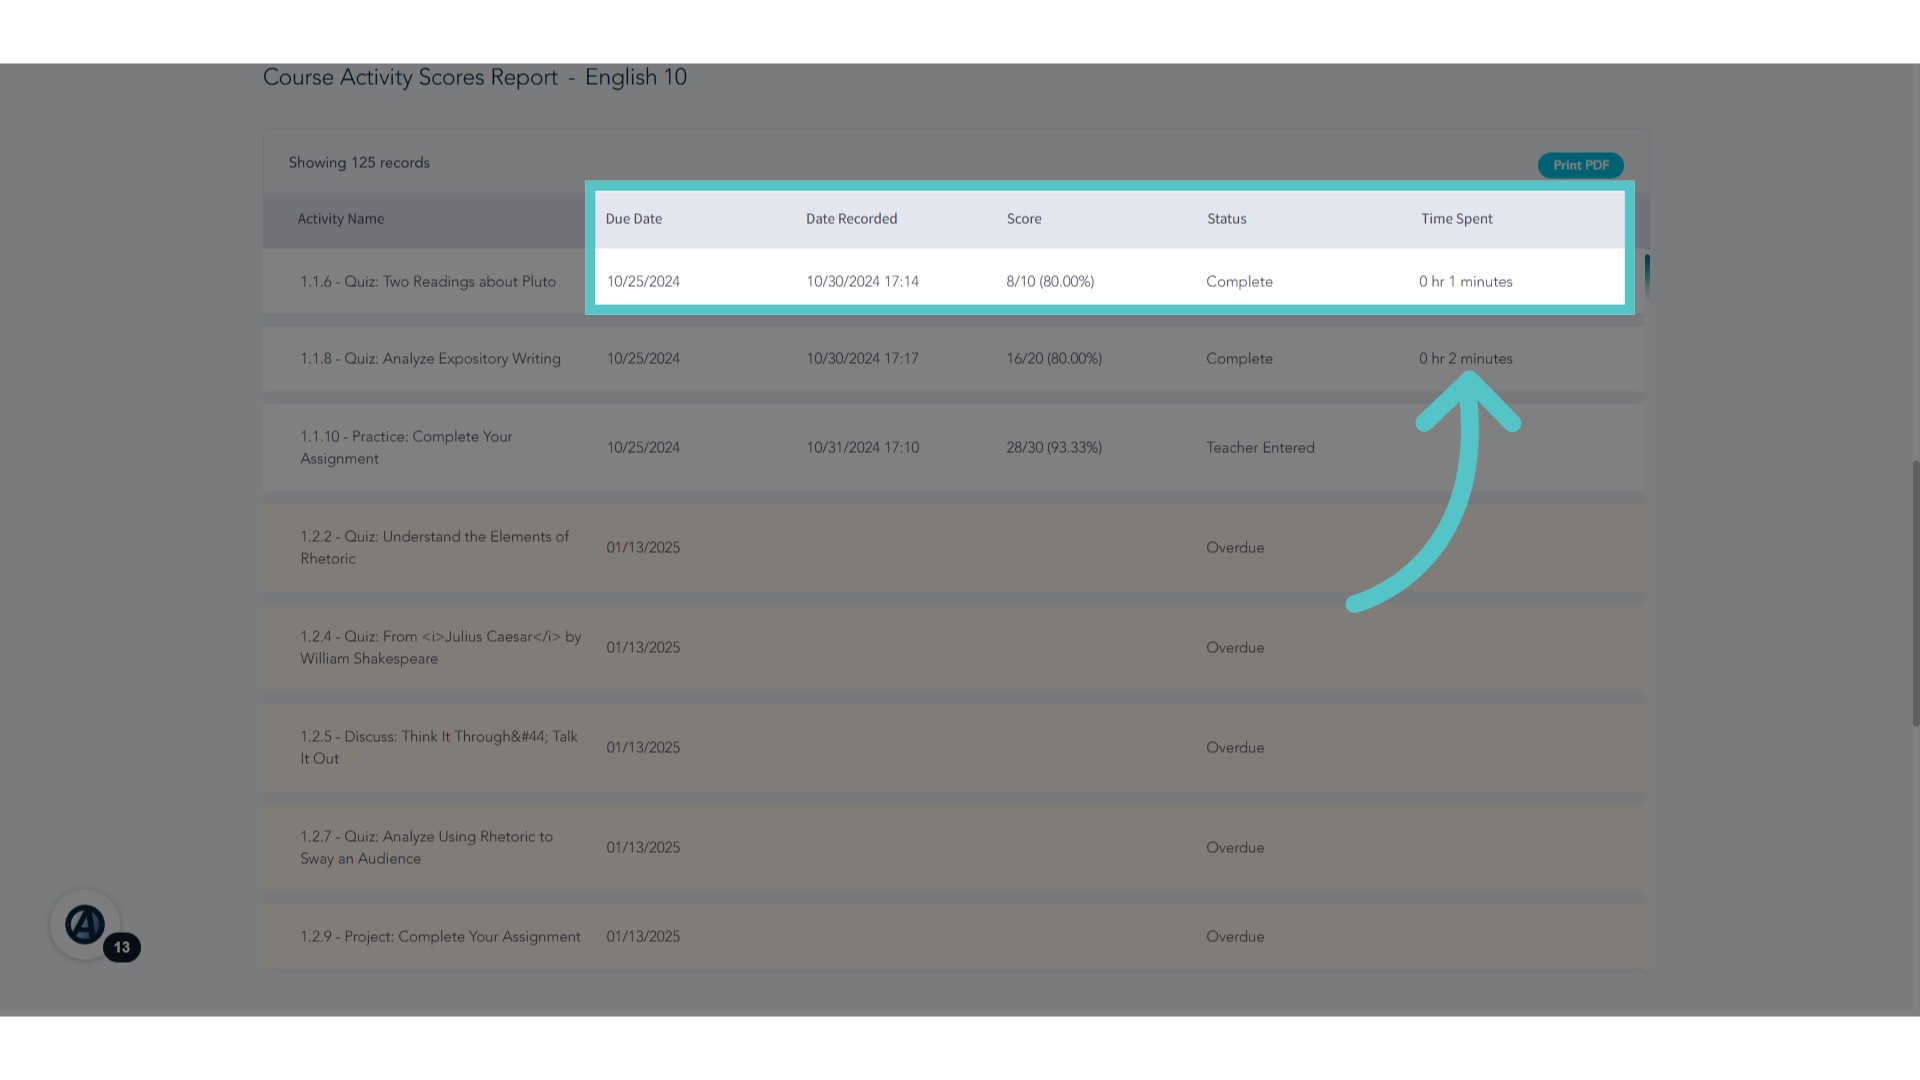Select row 1.2.9 - Project: Complete Your Assignment
This screenshot has height=1080, width=1920.
coord(954,937)
